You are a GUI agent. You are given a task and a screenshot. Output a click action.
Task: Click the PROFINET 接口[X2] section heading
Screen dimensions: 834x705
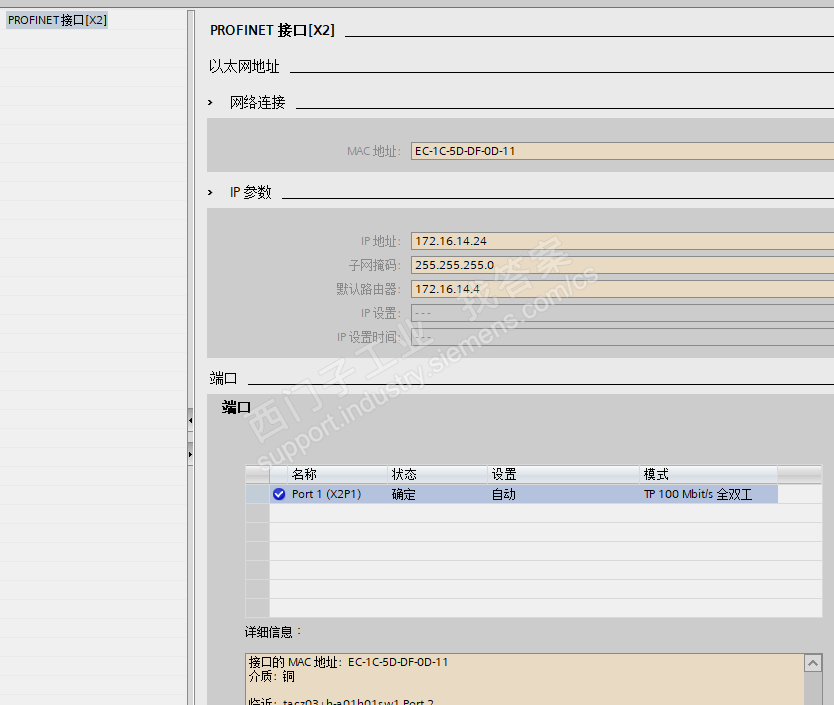(x=272, y=30)
